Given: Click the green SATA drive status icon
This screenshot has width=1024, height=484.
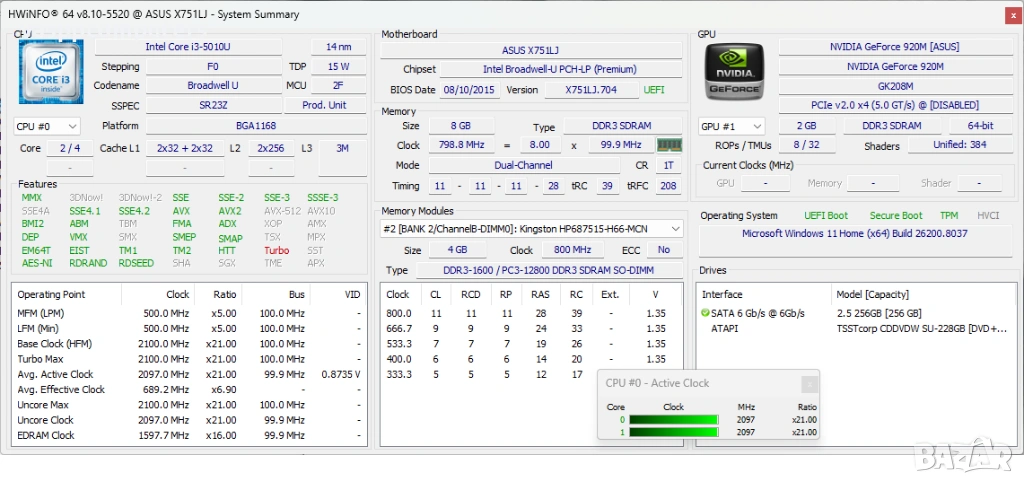Looking at the screenshot, I should pyautogui.click(x=706, y=313).
